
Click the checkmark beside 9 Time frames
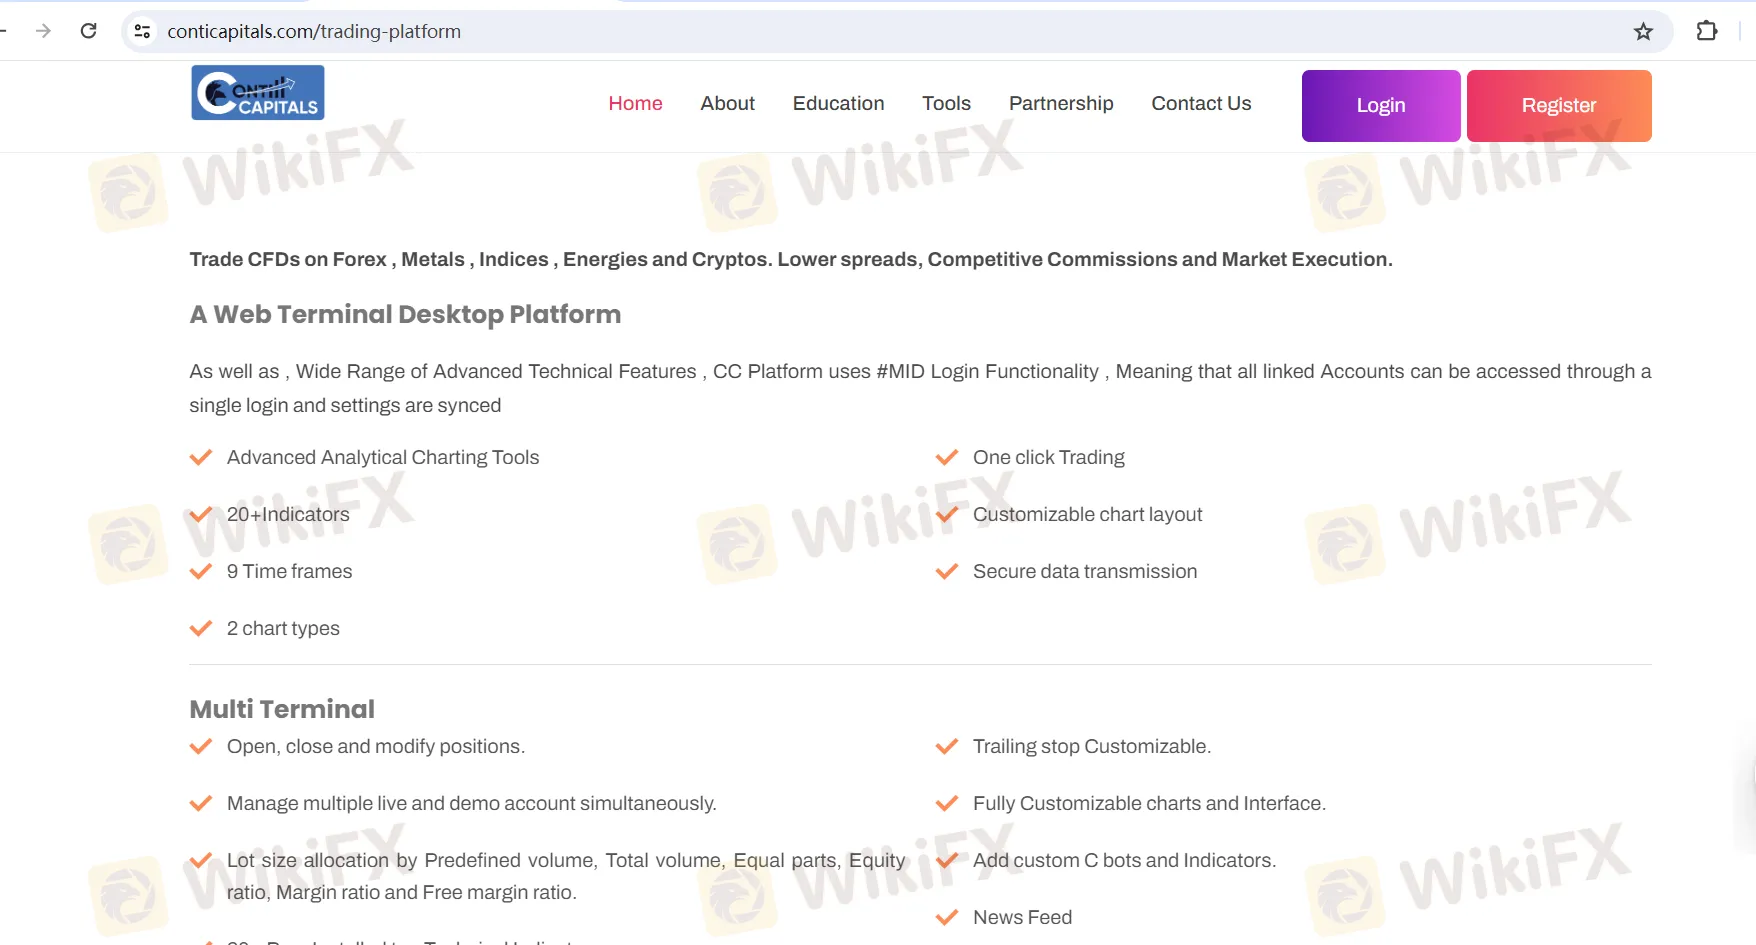click(x=201, y=572)
